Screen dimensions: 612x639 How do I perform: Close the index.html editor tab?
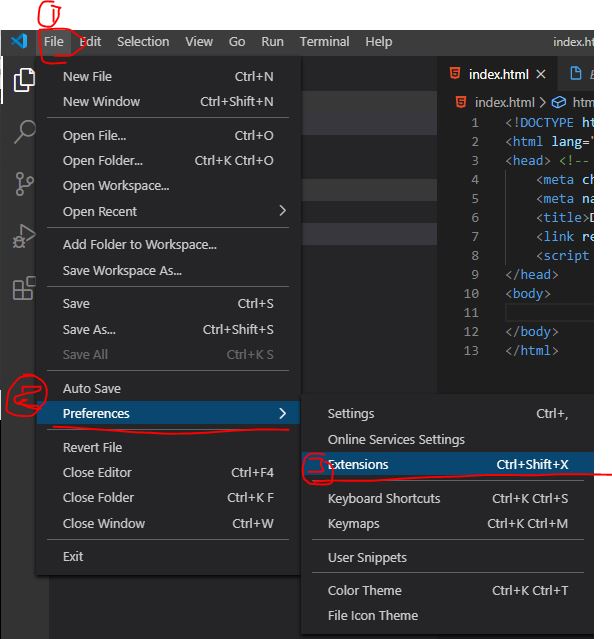click(541, 74)
